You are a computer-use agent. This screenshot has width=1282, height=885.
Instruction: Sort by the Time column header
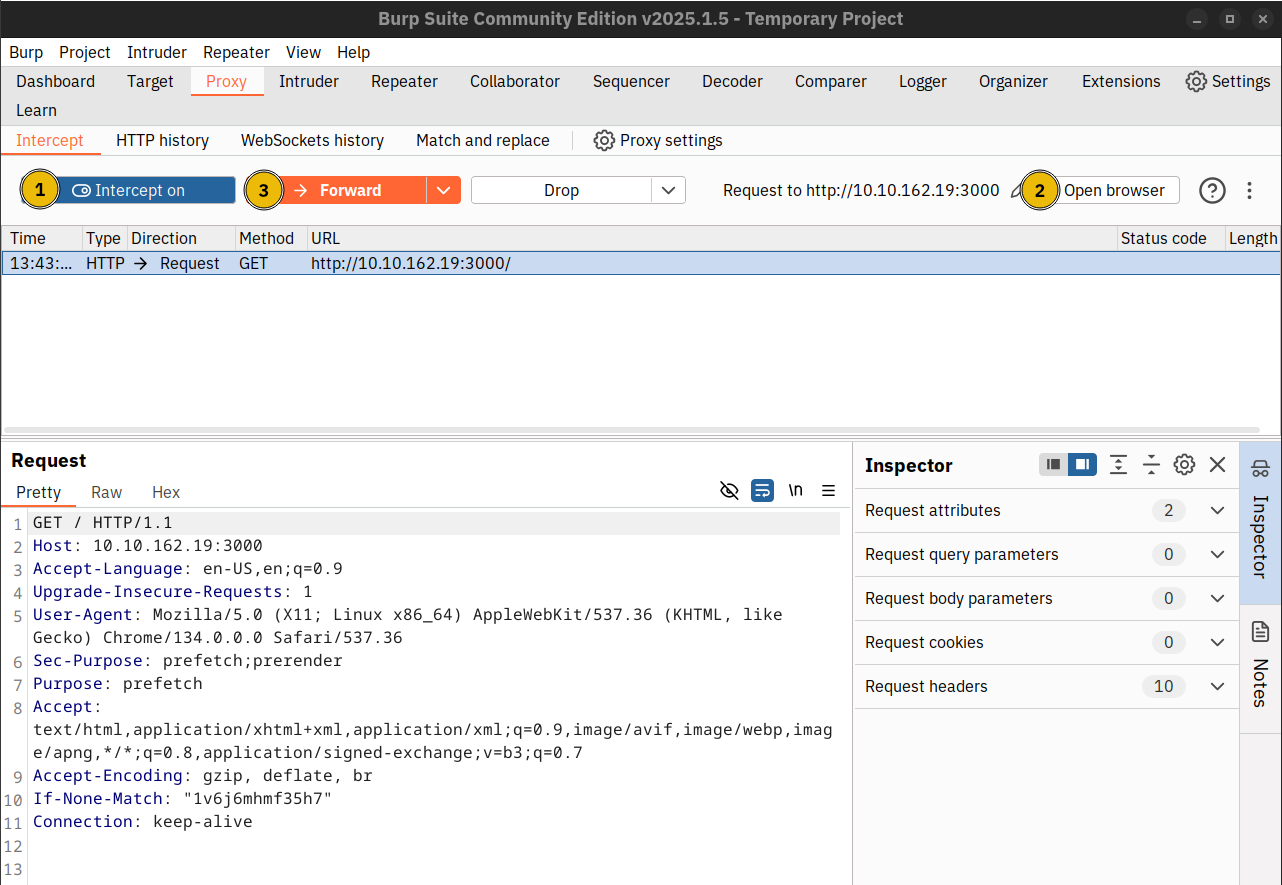pyautogui.click(x=42, y=238)
